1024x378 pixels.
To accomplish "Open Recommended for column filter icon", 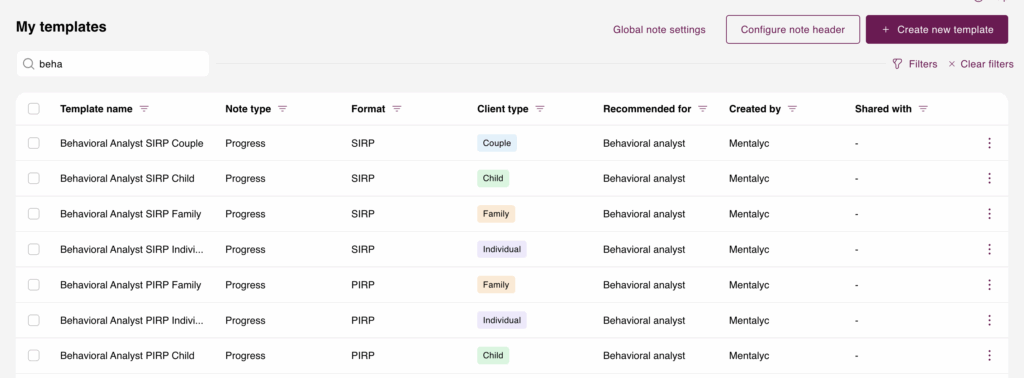I will [x=703, y=109].
